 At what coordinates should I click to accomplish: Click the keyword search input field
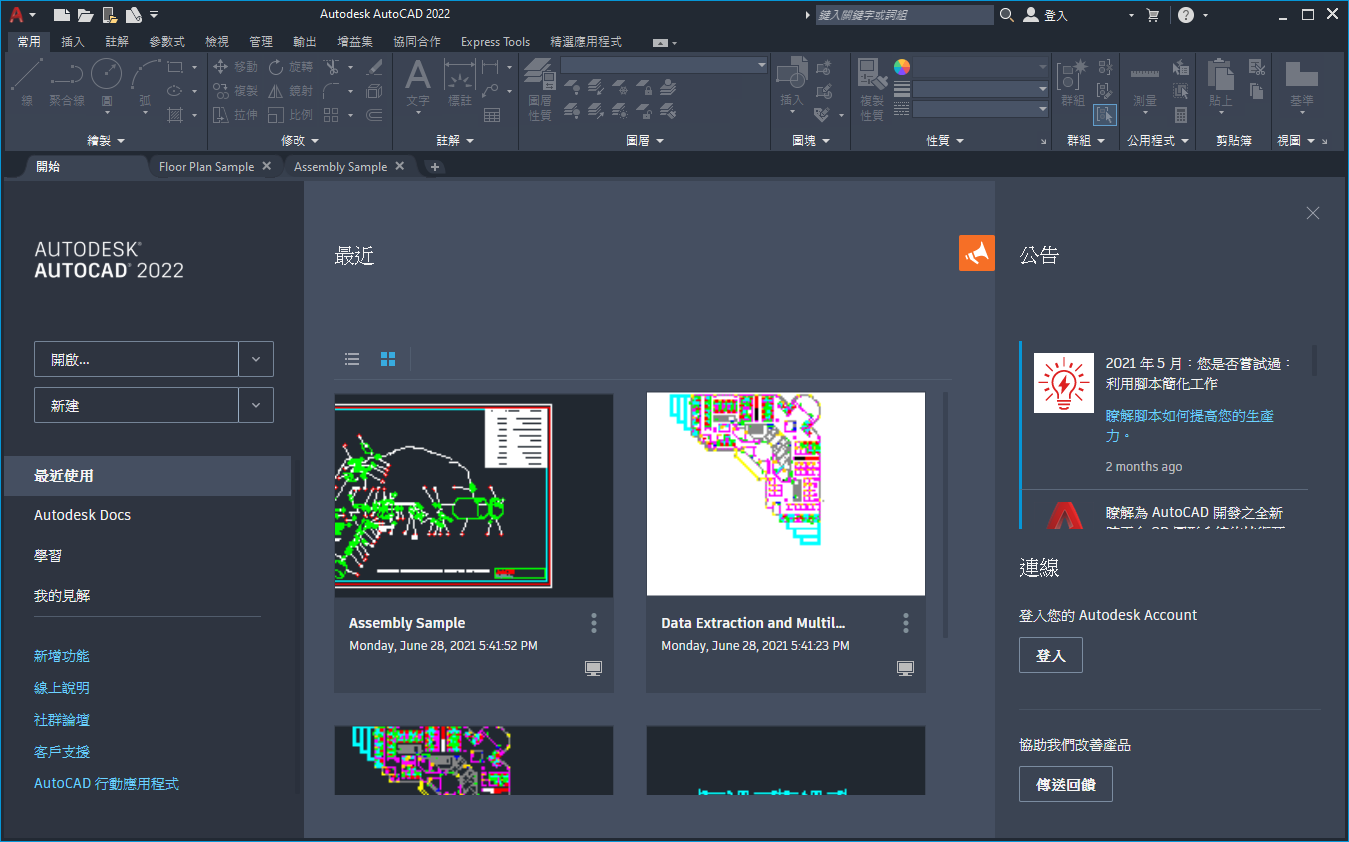(904, 15)
